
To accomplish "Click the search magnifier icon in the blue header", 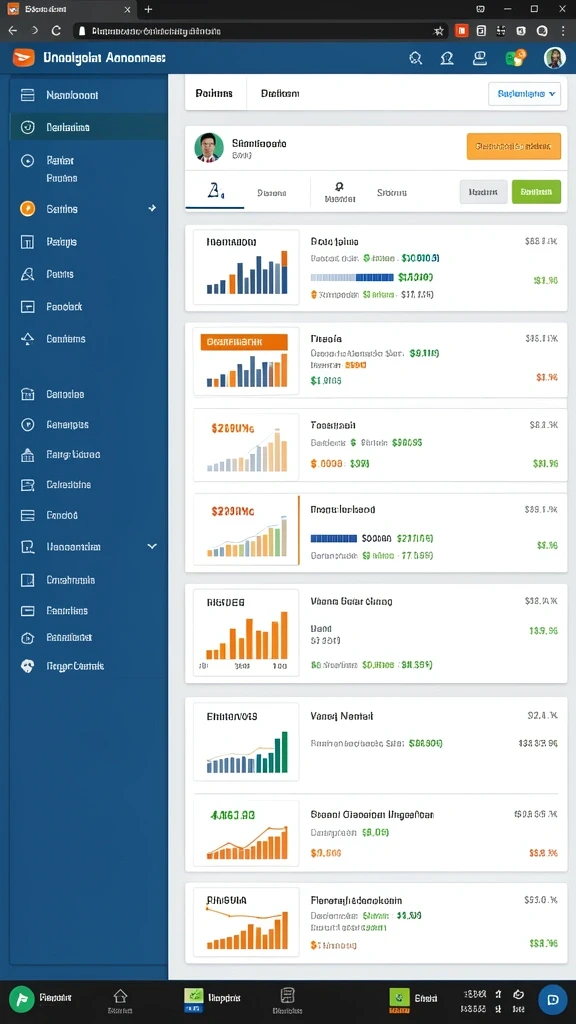I will click(x=415, y=58).
